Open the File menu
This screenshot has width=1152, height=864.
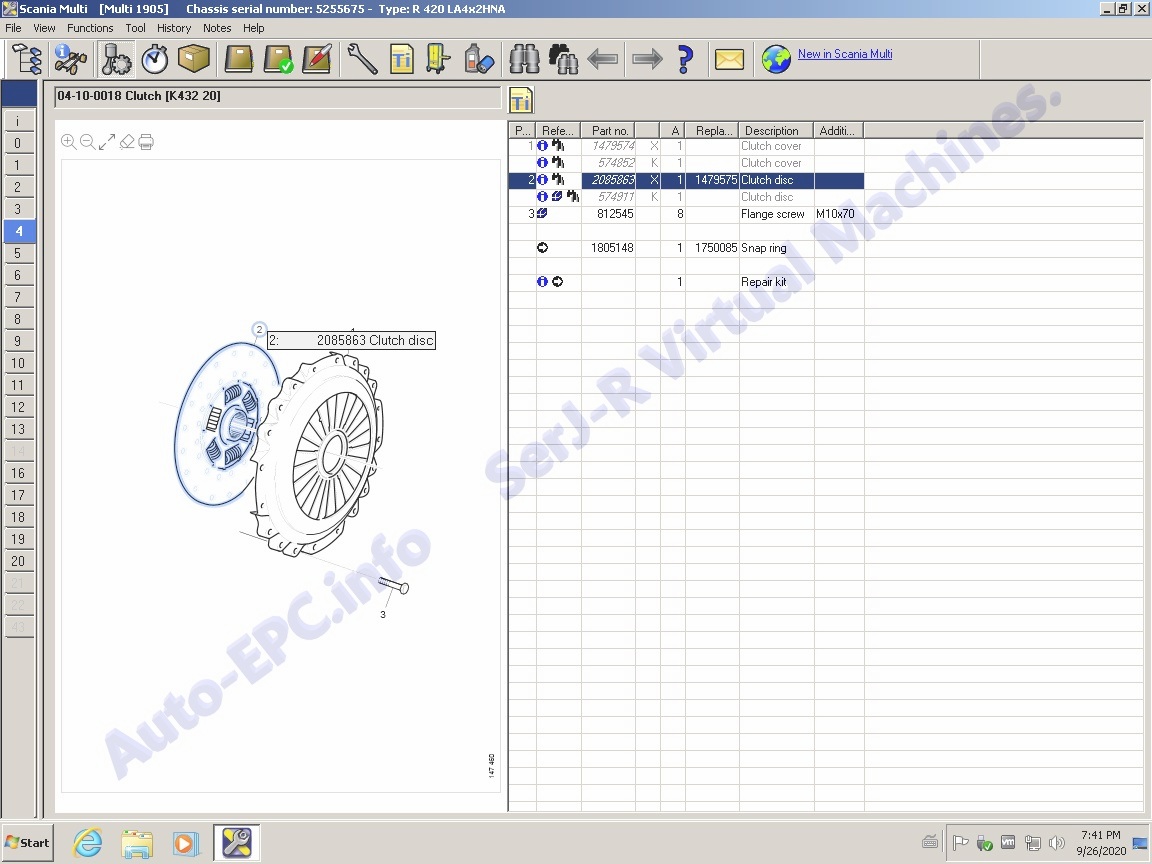pyautogui.click(x=13, y=28)
